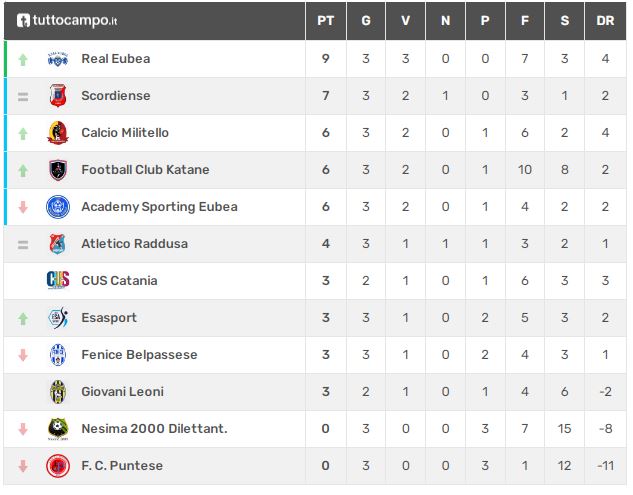This screenshot has width=633, height=495.
Task: Open the Esasport team name link
Action: click(109, 318)
